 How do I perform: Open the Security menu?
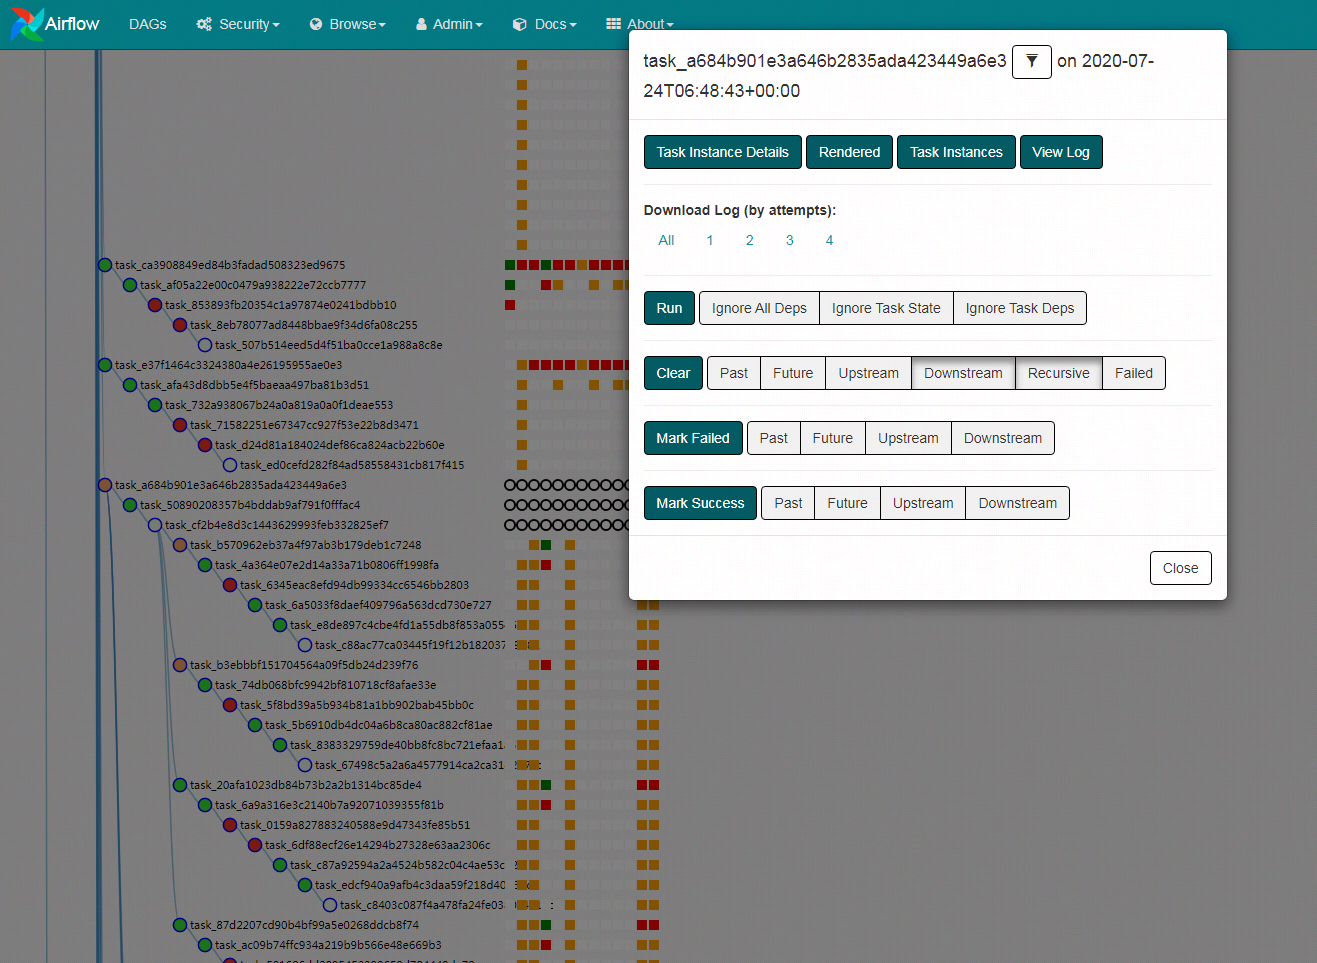point(238,24)
